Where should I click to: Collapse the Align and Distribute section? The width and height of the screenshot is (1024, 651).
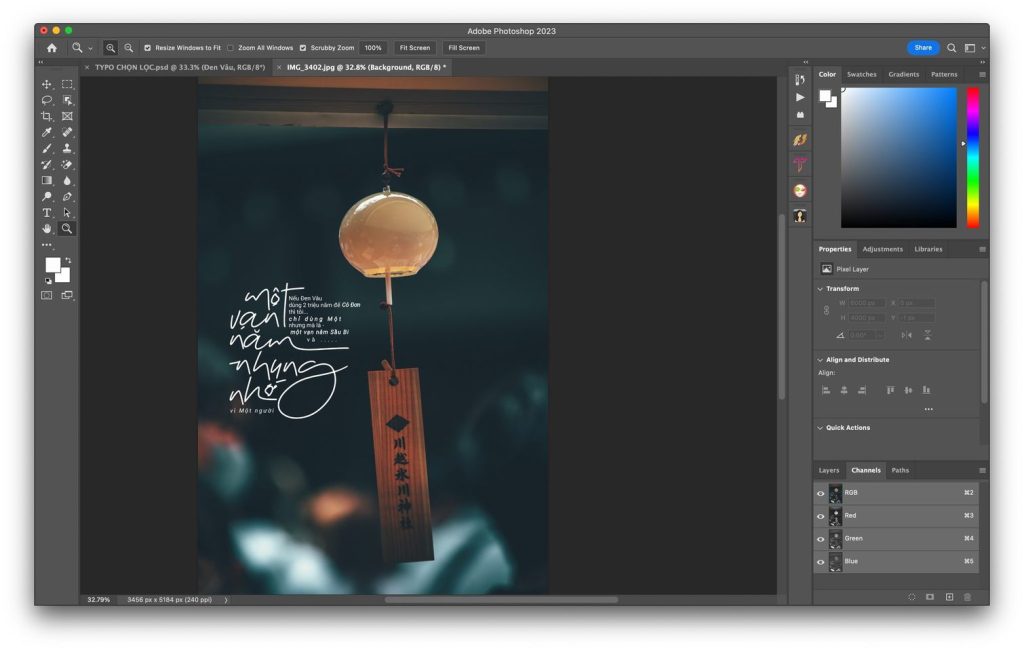[x=821, y=360]
